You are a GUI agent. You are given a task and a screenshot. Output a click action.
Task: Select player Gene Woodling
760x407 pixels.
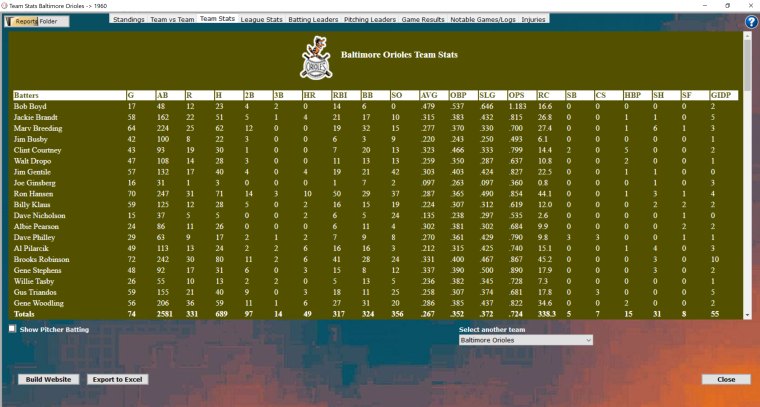click(x=37, y=303)
